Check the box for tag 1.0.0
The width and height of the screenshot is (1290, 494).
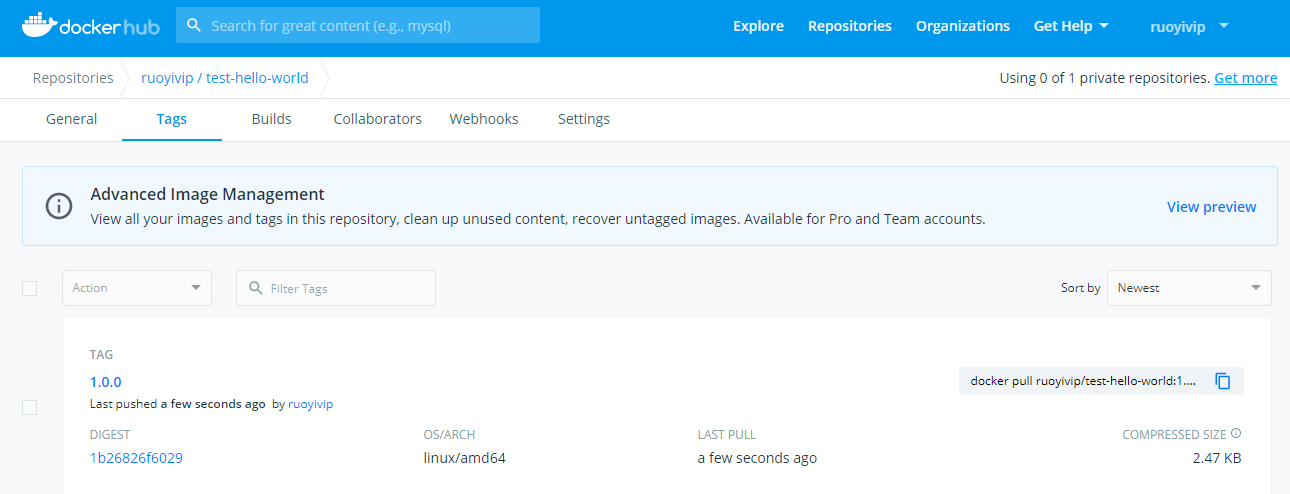[30, 407]
